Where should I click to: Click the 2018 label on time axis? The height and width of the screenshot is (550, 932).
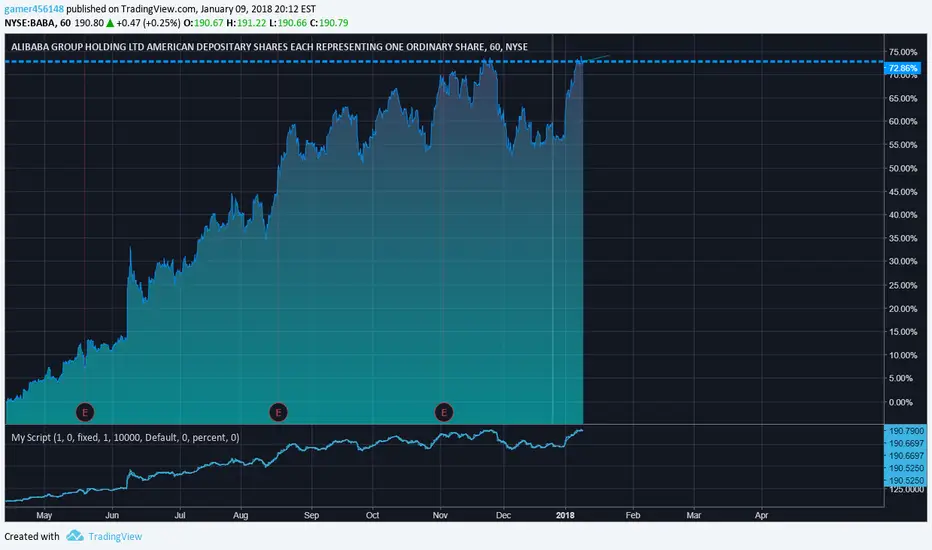pos(565,515)
